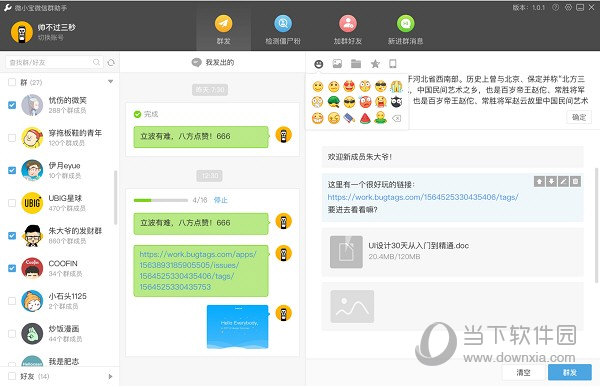The height and width of the screenshot is (387, 600).
Task: Toggle the 好友 (14) checkbox
Action: [x=12, y=376]
